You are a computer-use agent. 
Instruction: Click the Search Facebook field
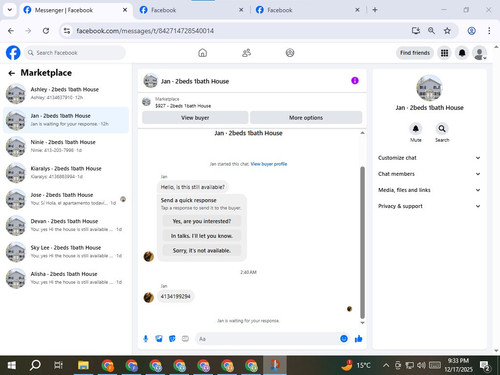[75, 53]
